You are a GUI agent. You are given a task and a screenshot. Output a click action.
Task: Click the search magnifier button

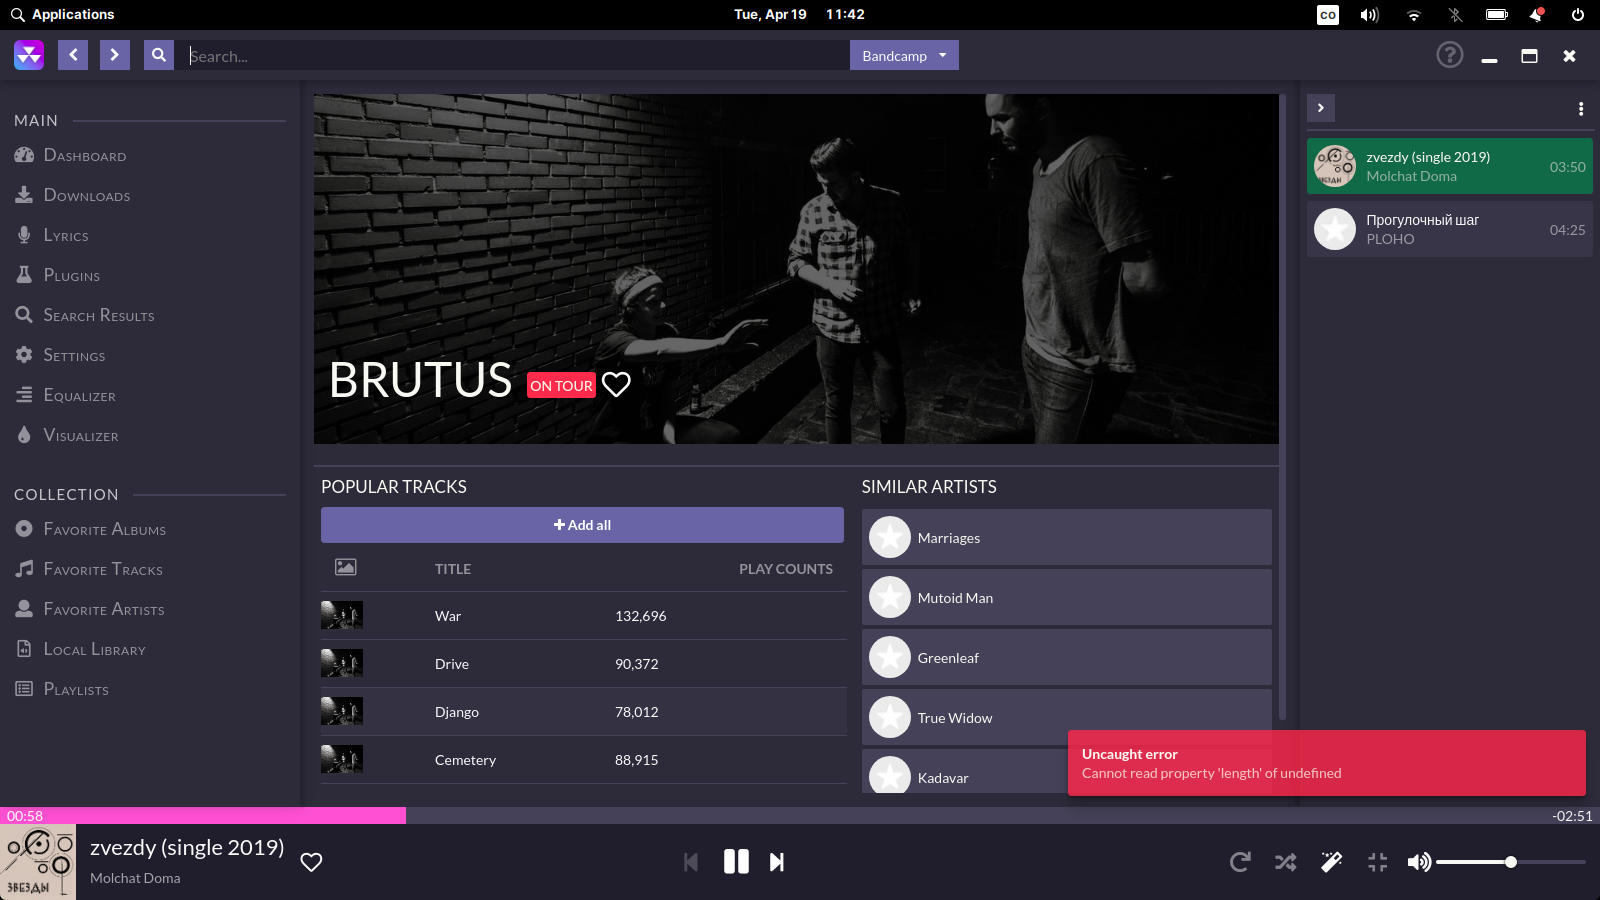point(159,55)
